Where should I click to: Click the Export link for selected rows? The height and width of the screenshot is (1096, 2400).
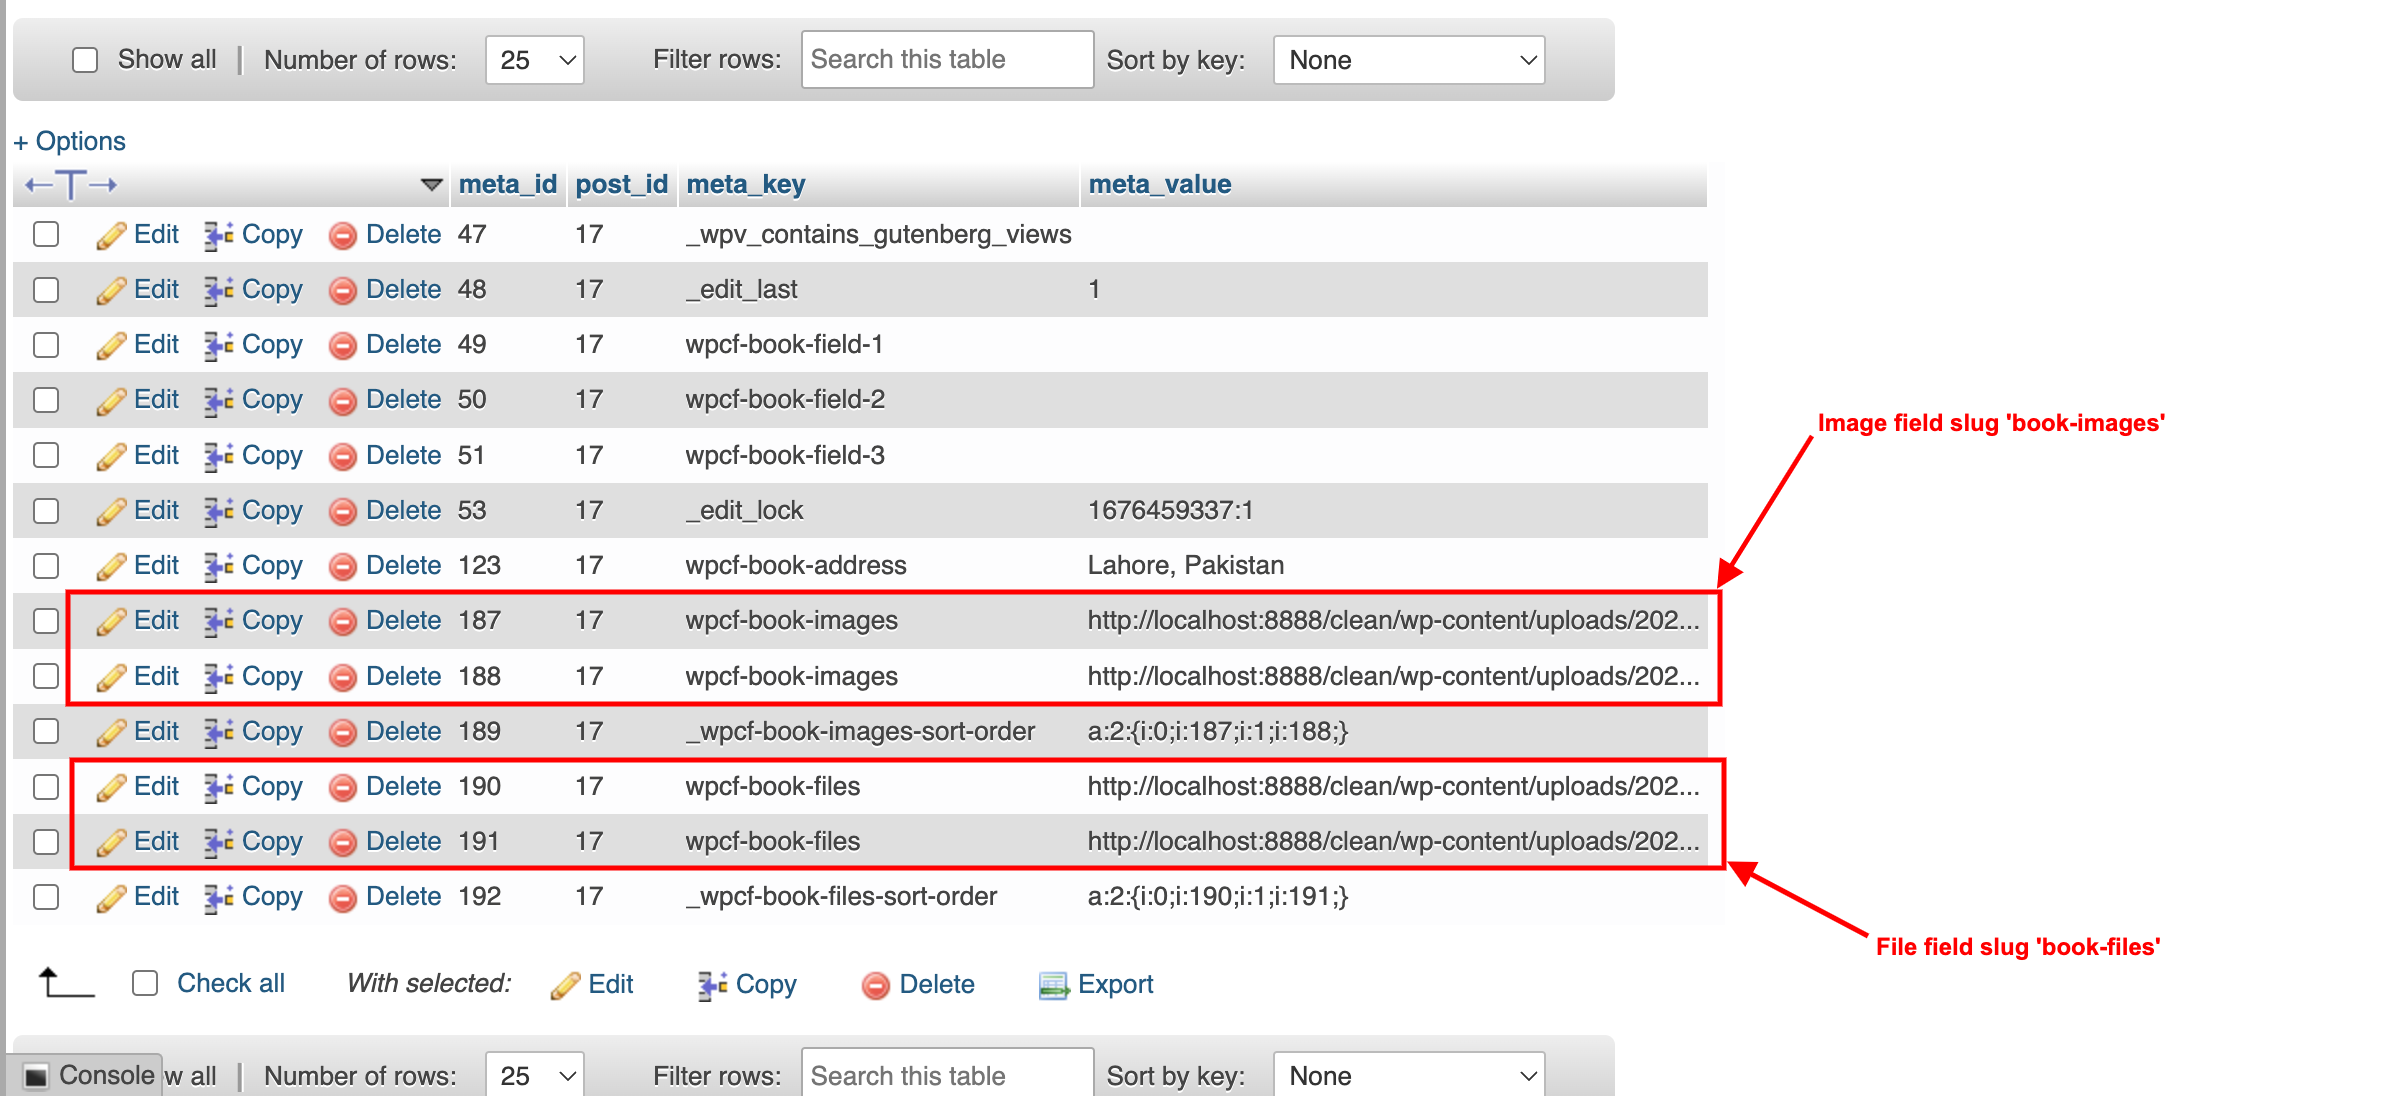[1115, 985]
